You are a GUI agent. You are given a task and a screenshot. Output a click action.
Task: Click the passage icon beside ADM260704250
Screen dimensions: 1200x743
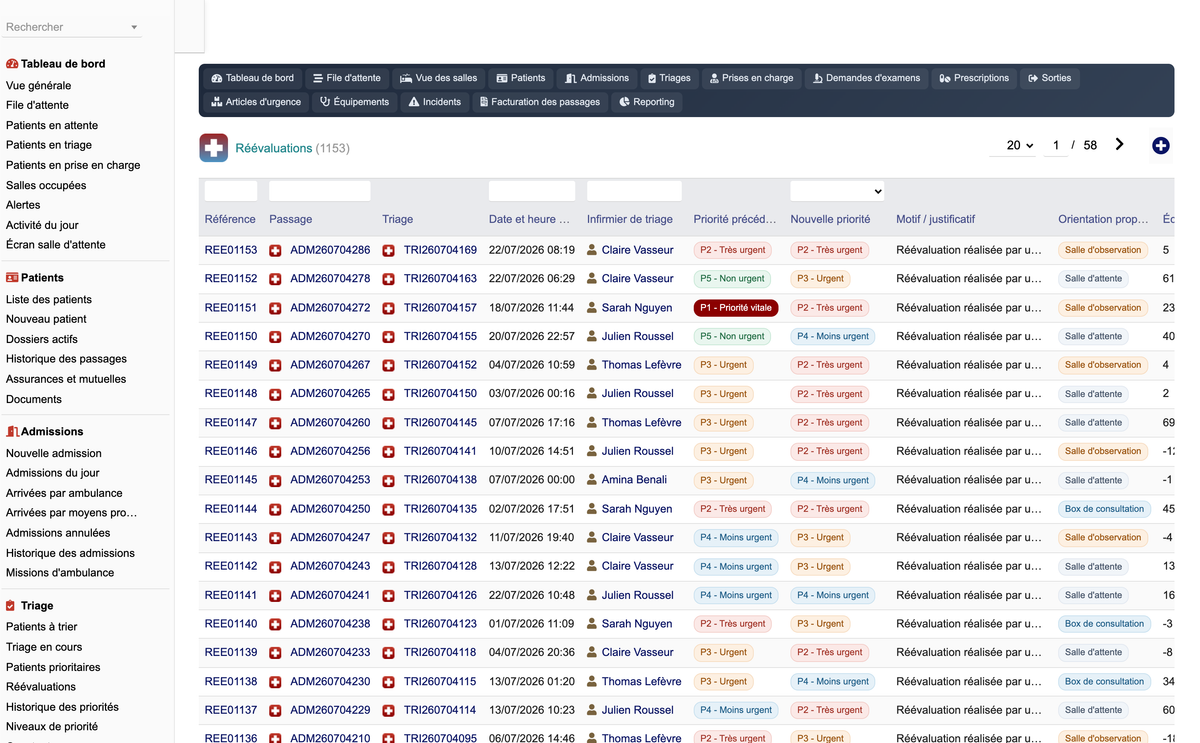tap(275, 509)
